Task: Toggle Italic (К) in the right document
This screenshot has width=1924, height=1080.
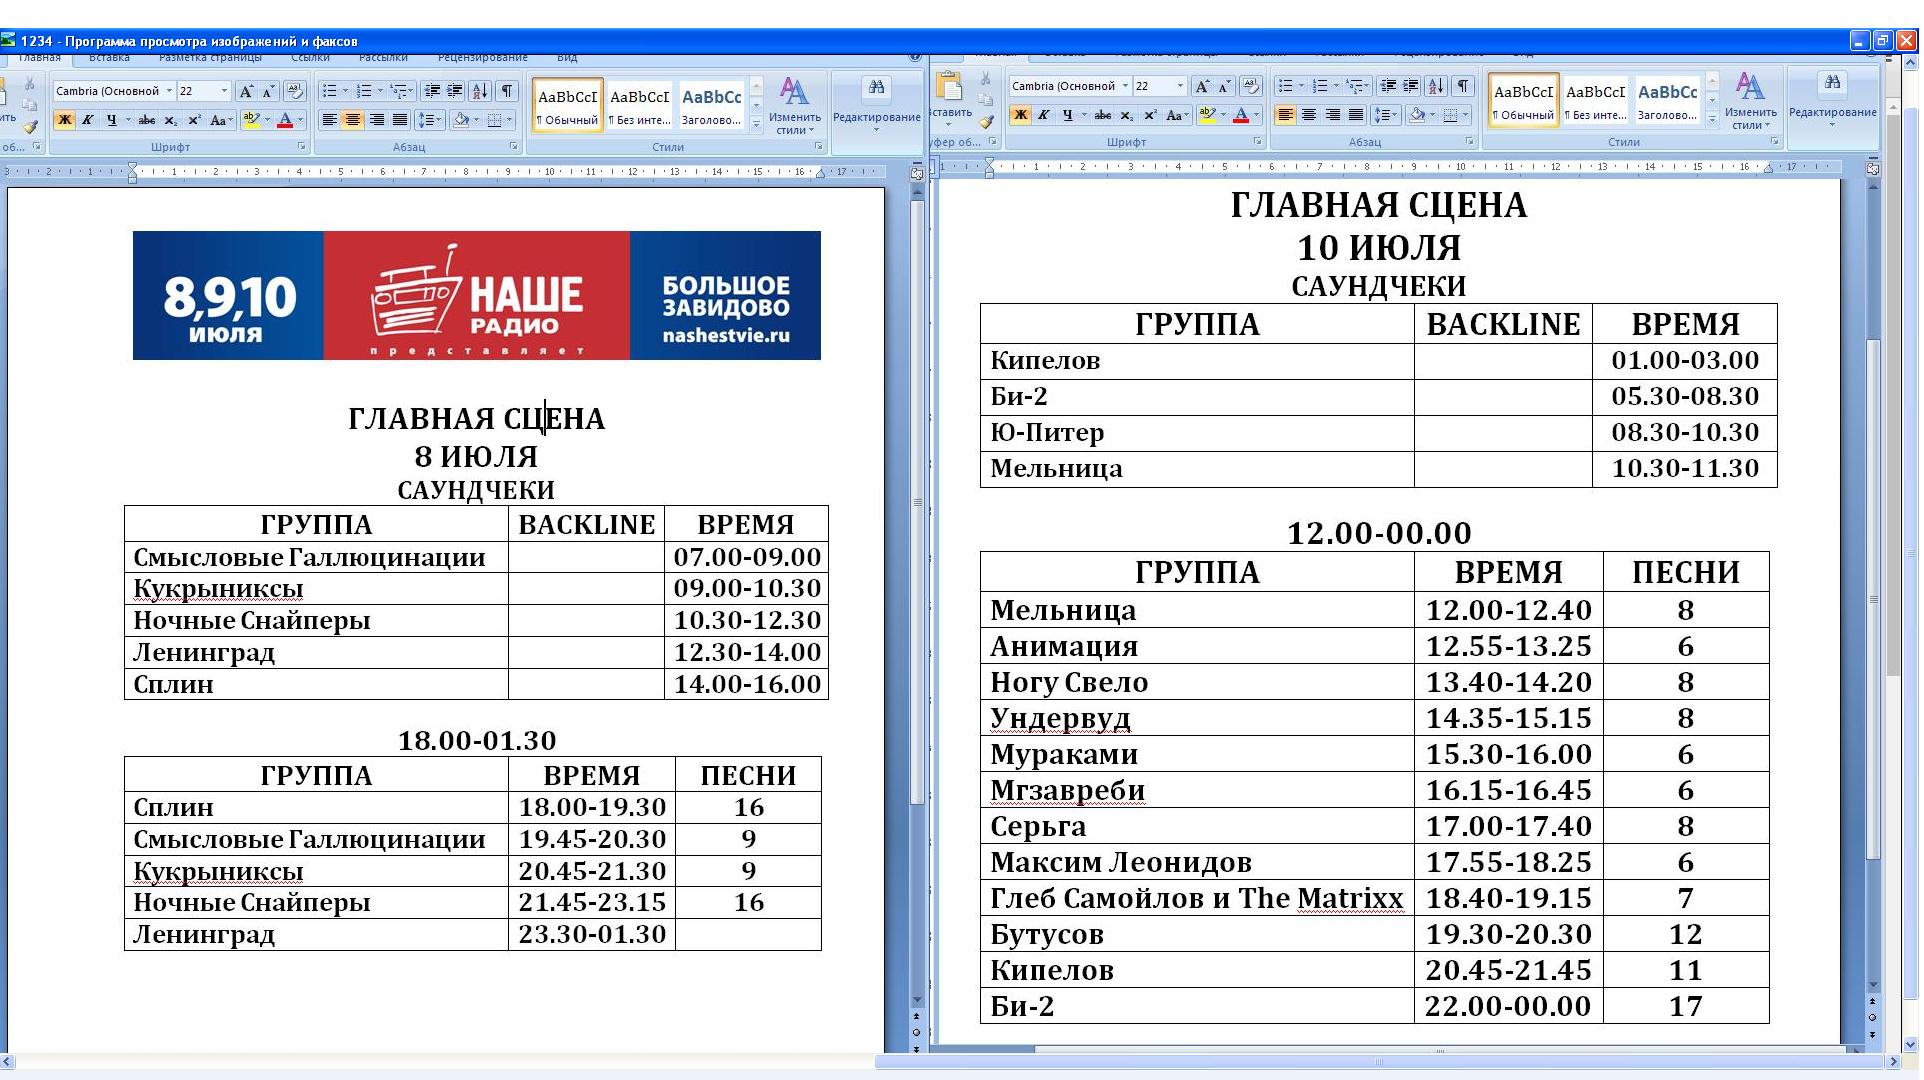Action: pyautogui.click(x=1044, y=115)
